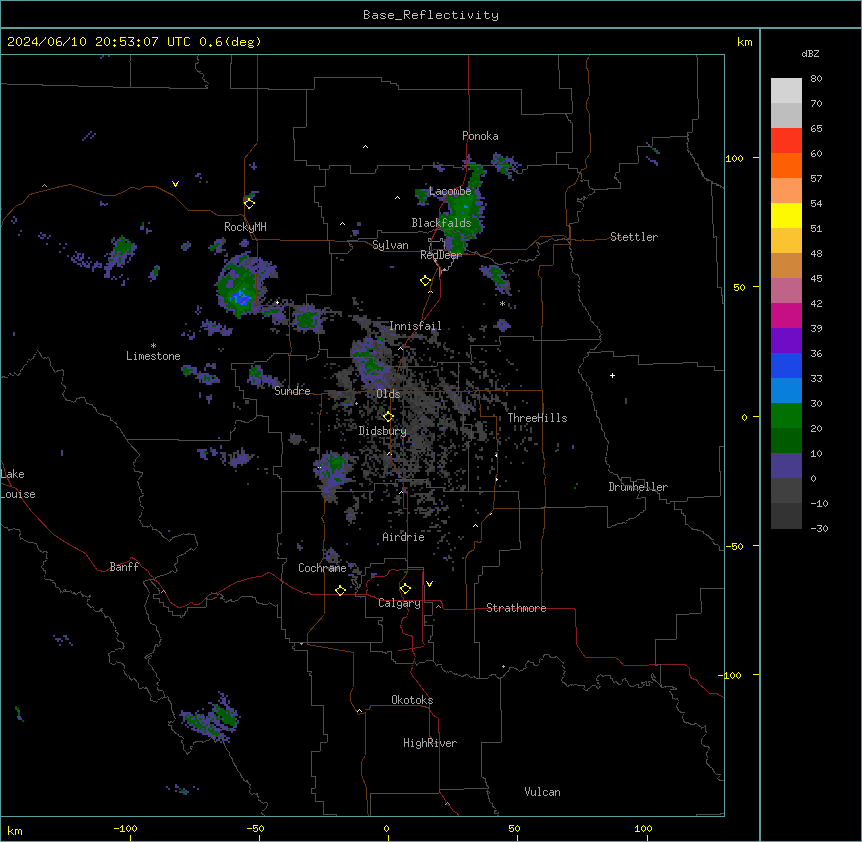Click the Airdrie city label
This screenshot has height=842, width=862.
(404, 537)
